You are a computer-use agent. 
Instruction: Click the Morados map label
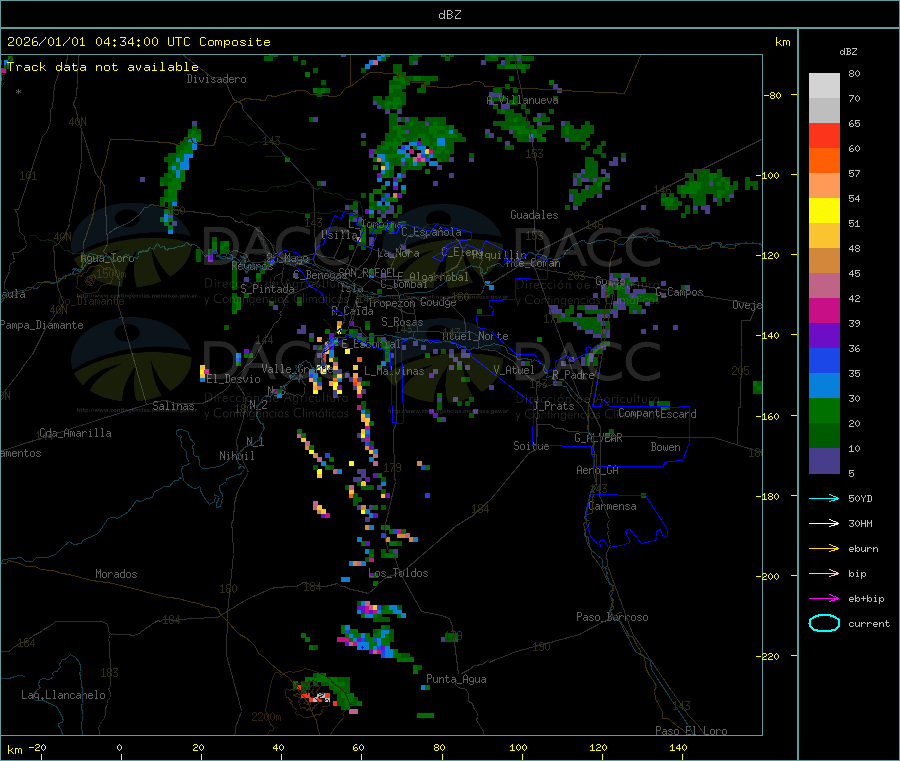click(116, 574)
